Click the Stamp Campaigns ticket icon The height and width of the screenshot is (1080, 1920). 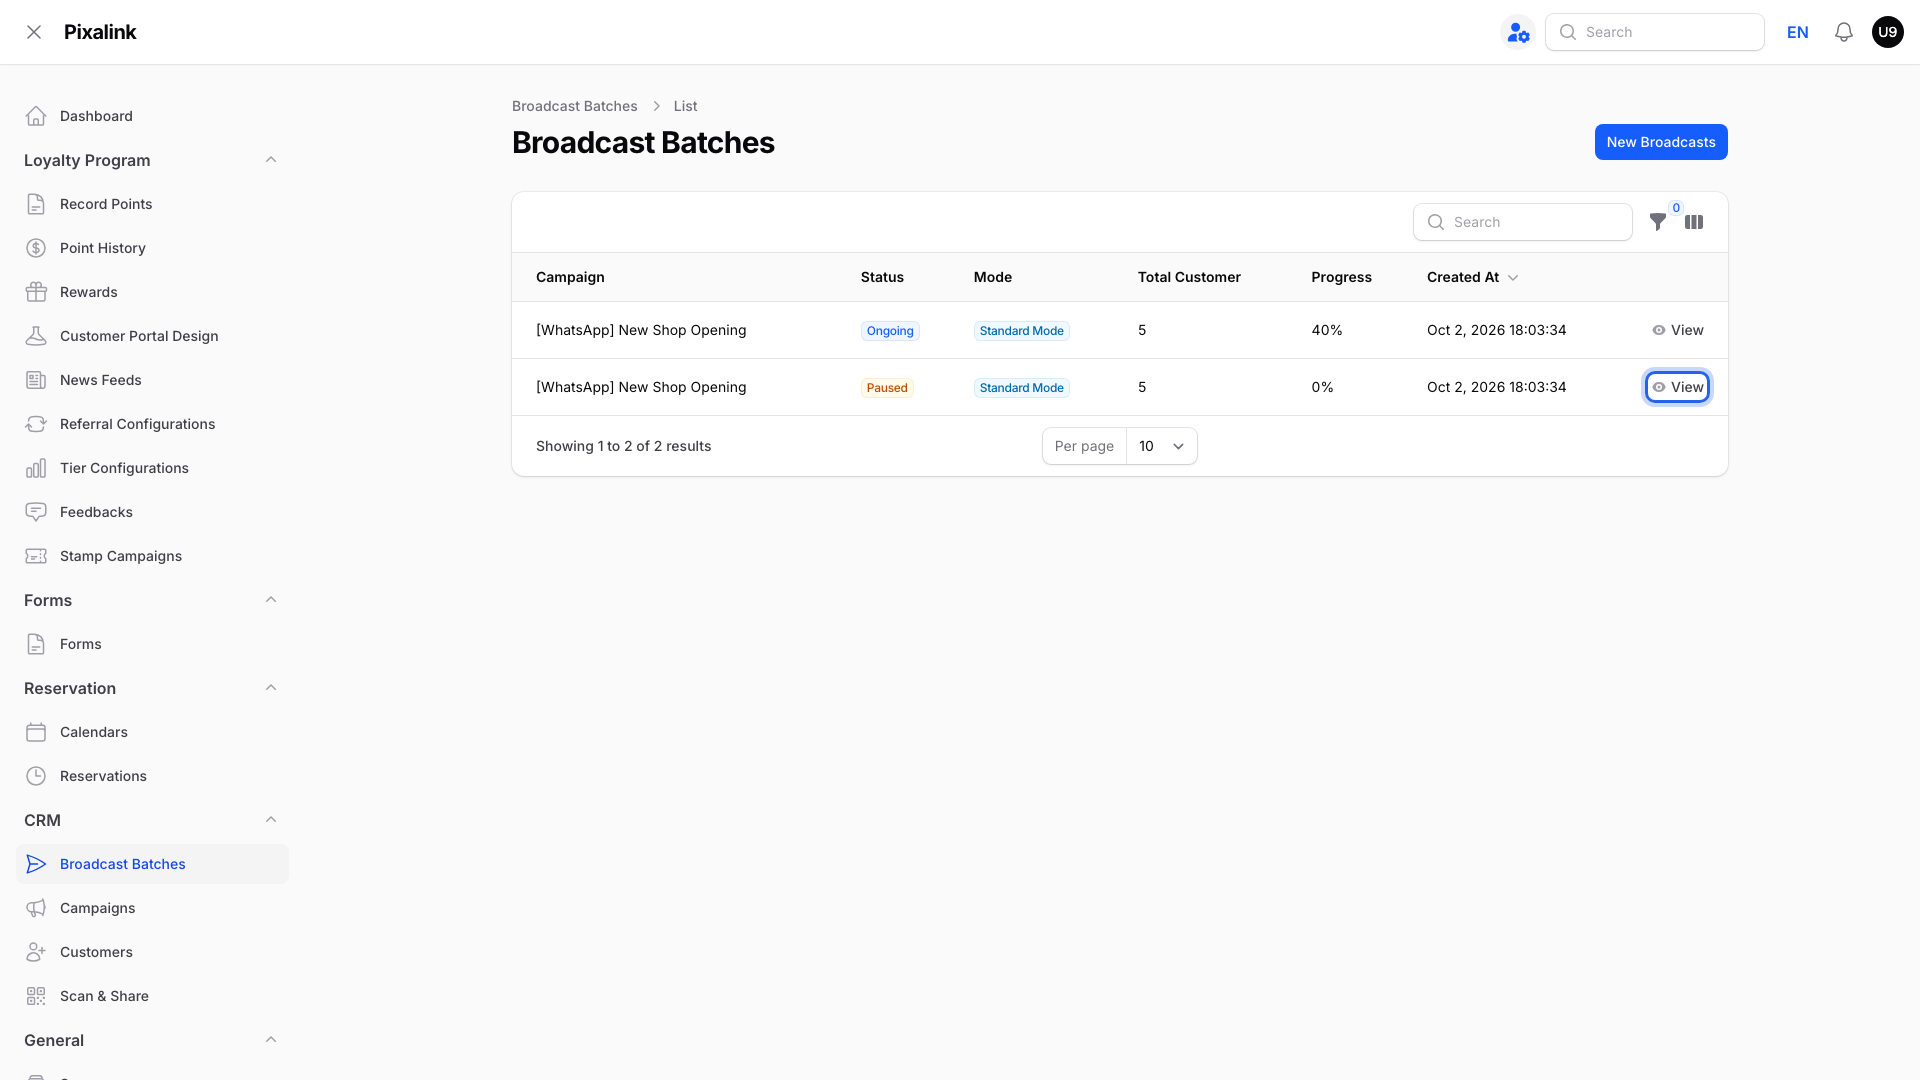36,556
